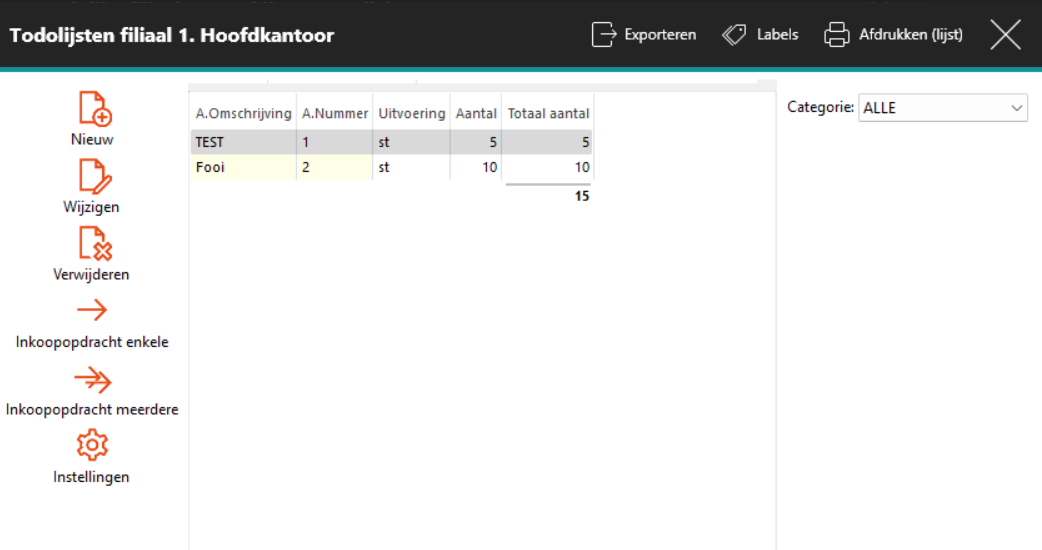Click the Wijzigen edit icon
1042x550 pixels.
pos(93,176)
